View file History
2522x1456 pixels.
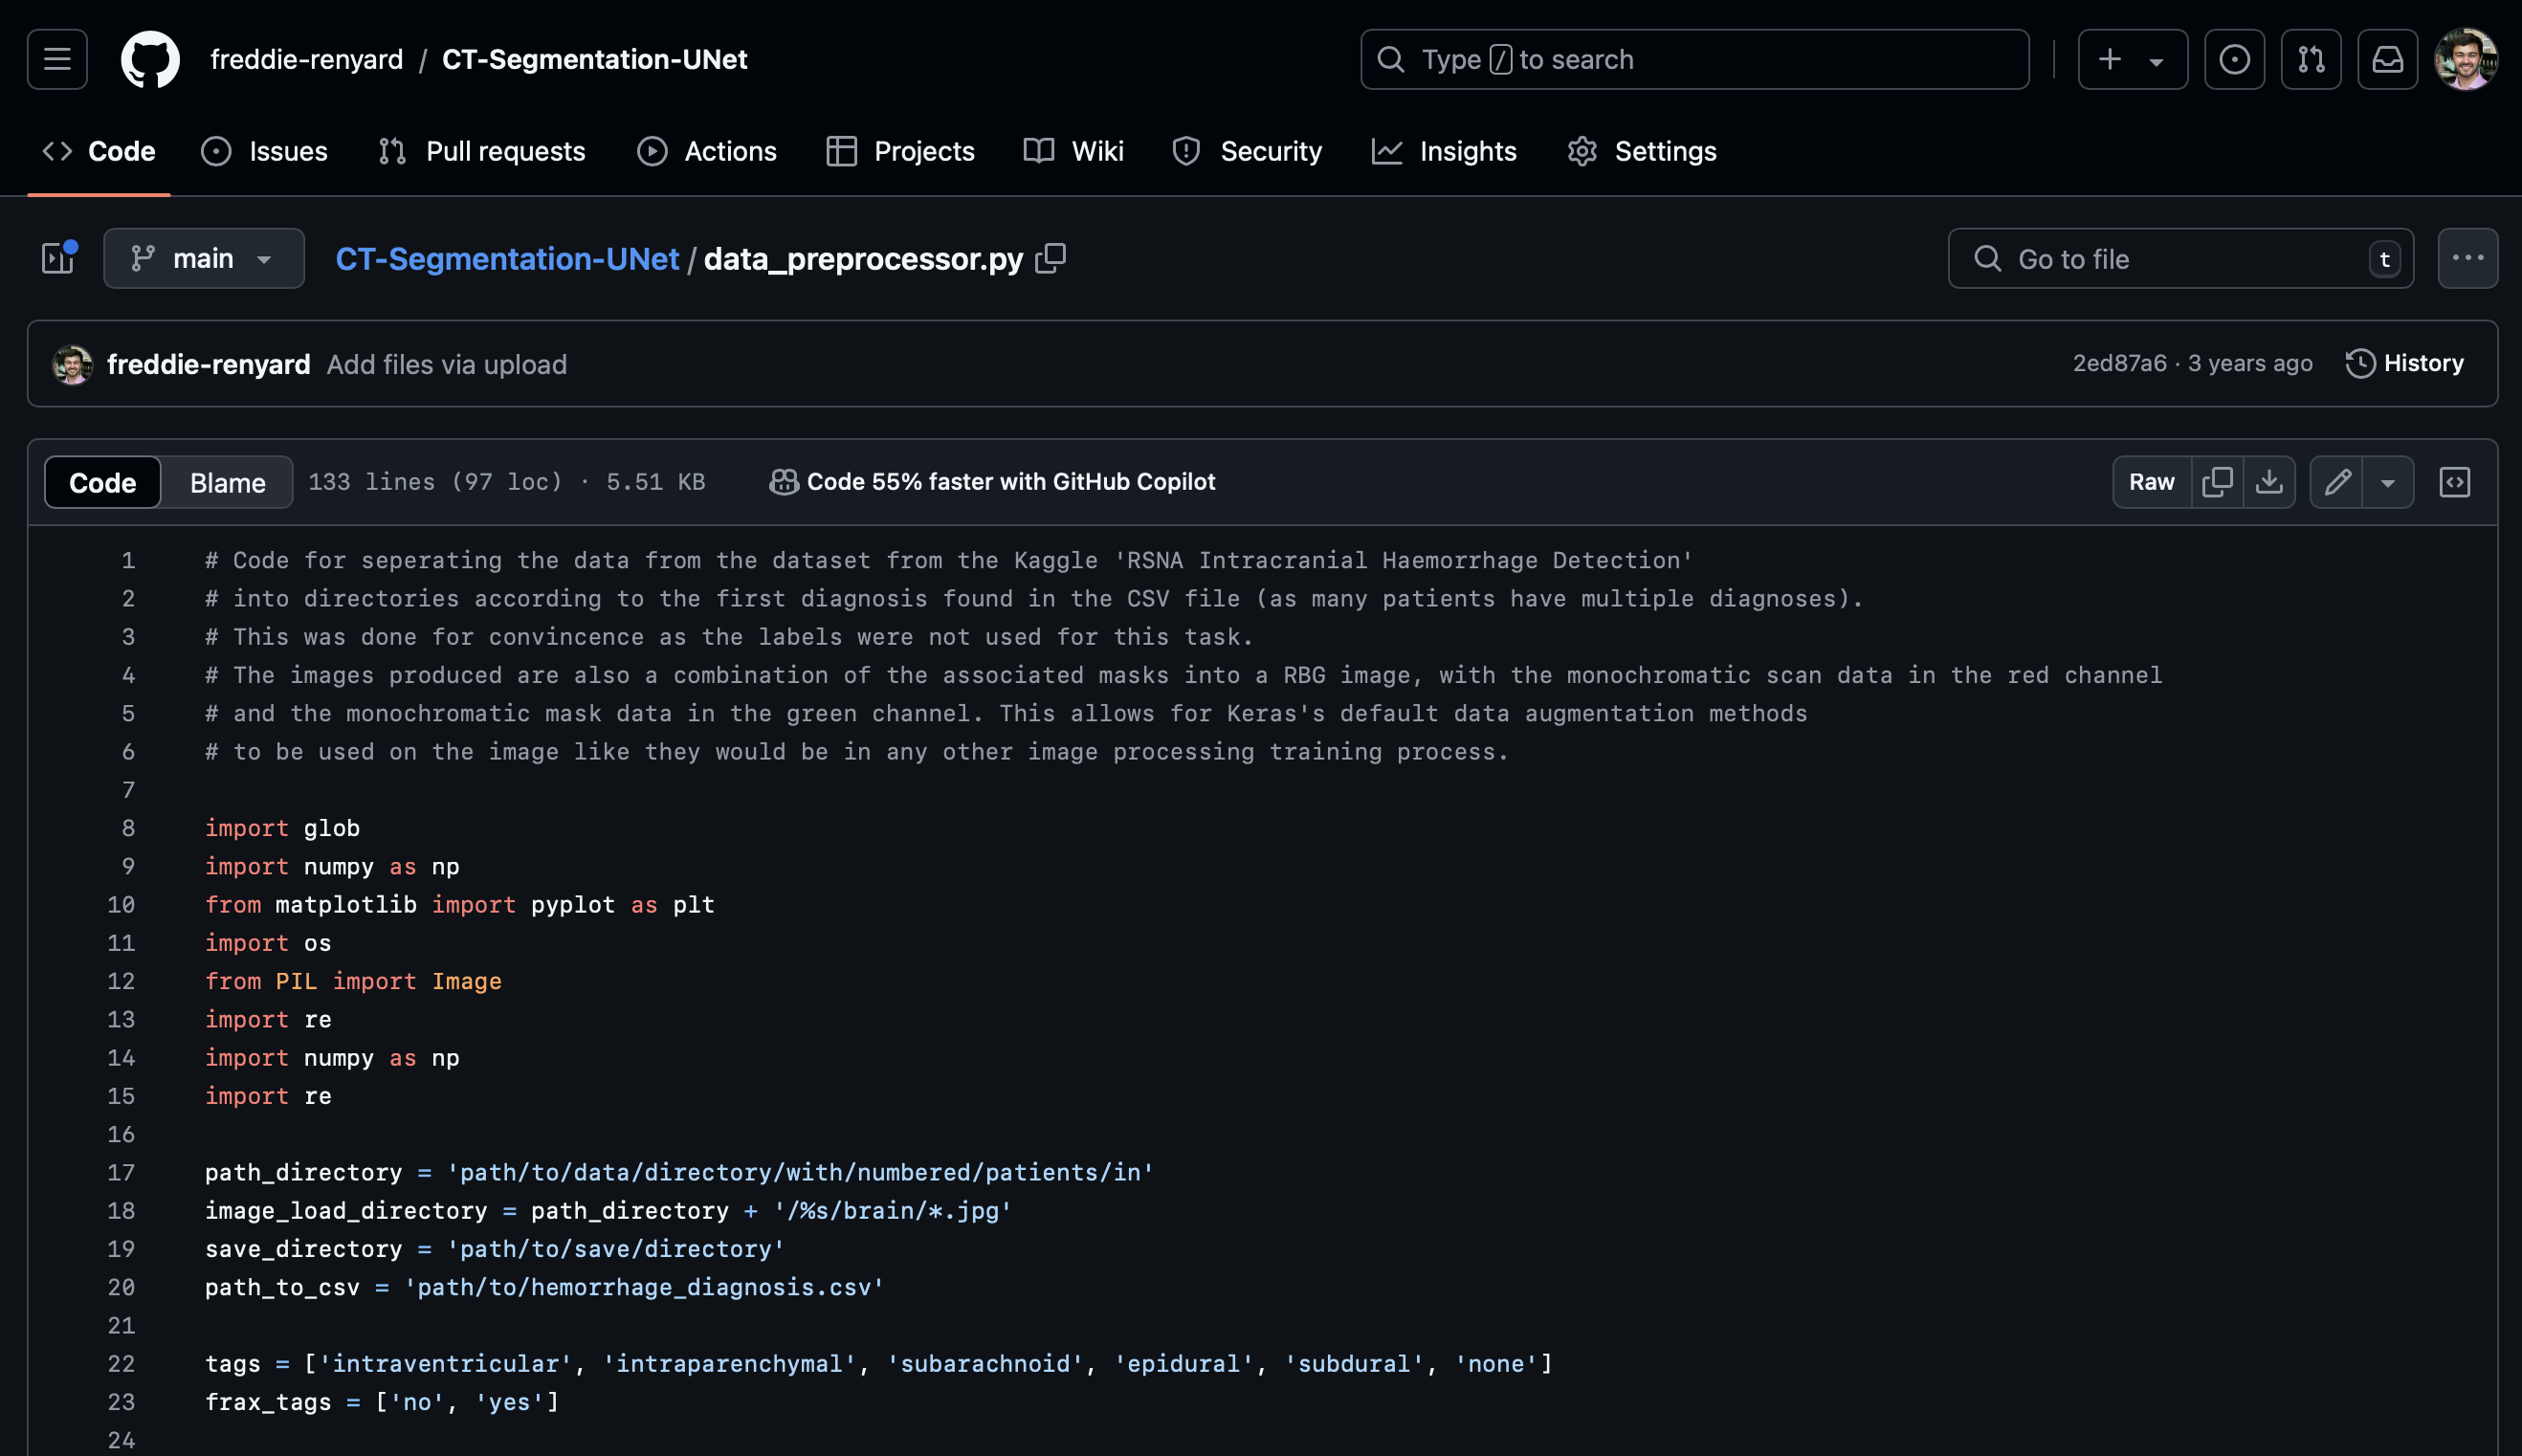[x=2404, y=363]
